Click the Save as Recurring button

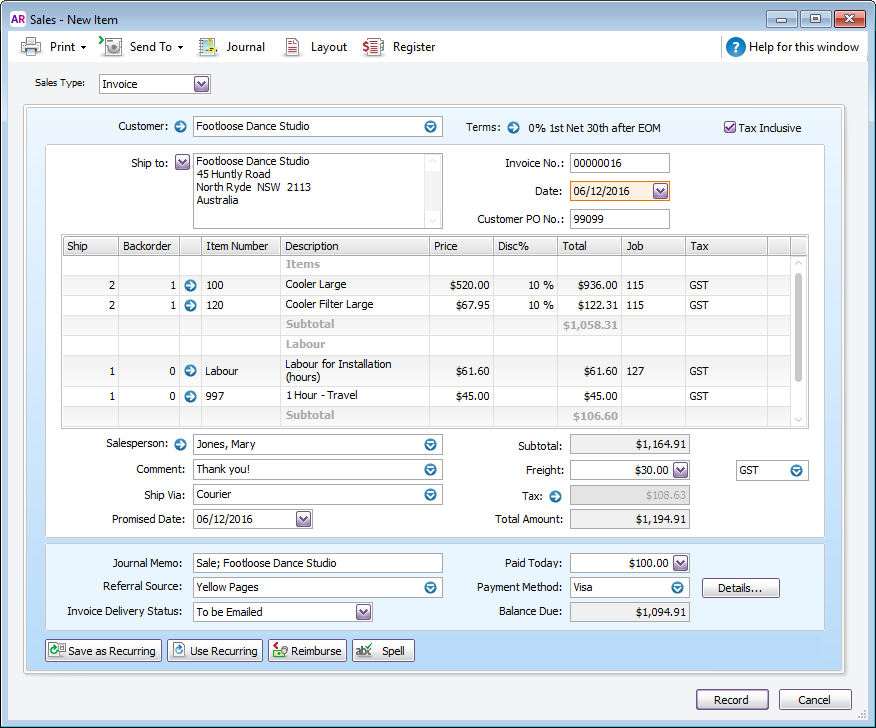pos(103,650)
